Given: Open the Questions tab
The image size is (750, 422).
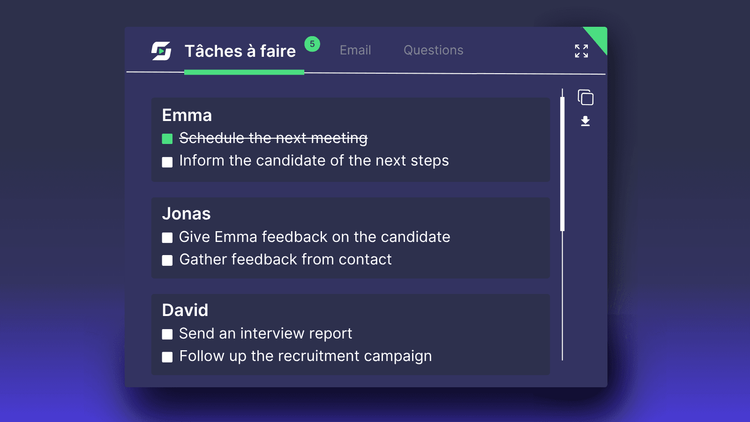Looking at the screenshot, I should pos(433,50).
